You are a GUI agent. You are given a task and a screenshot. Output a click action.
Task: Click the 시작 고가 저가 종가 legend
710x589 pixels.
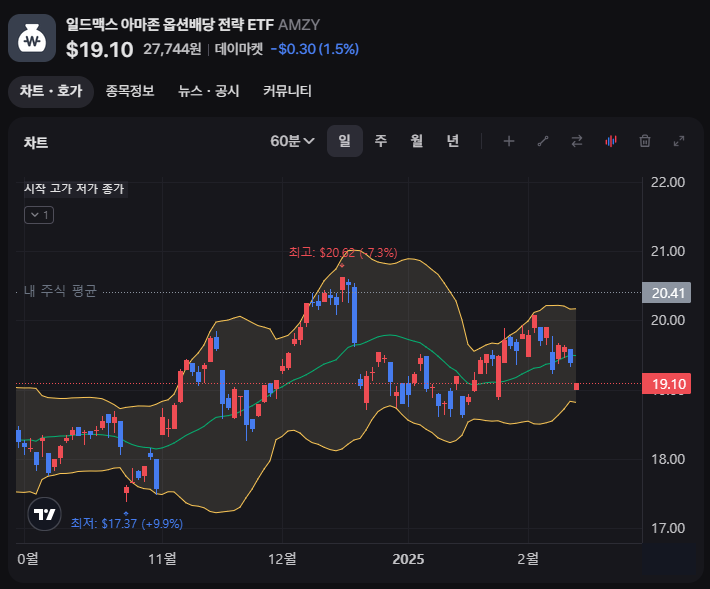coord(74,189)
